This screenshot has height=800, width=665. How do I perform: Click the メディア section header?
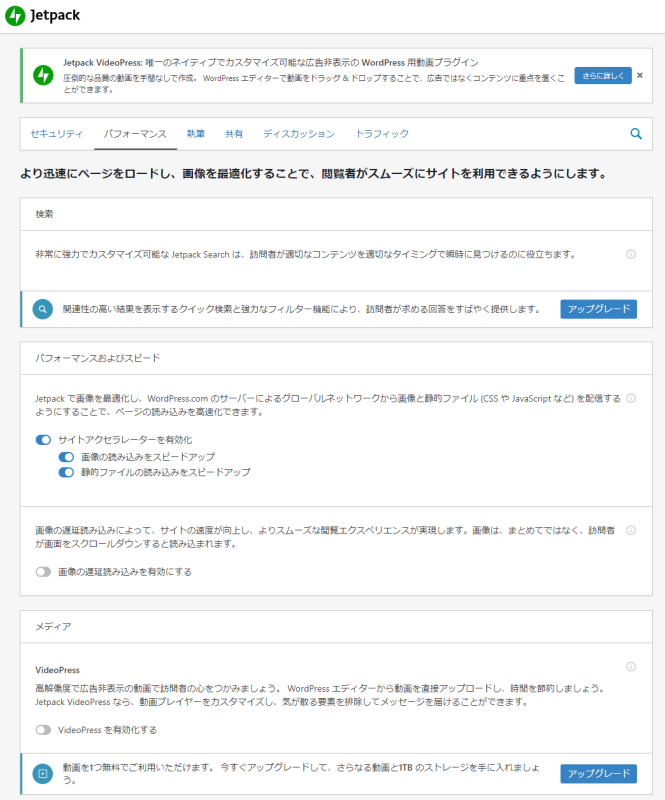pos(336,627)
